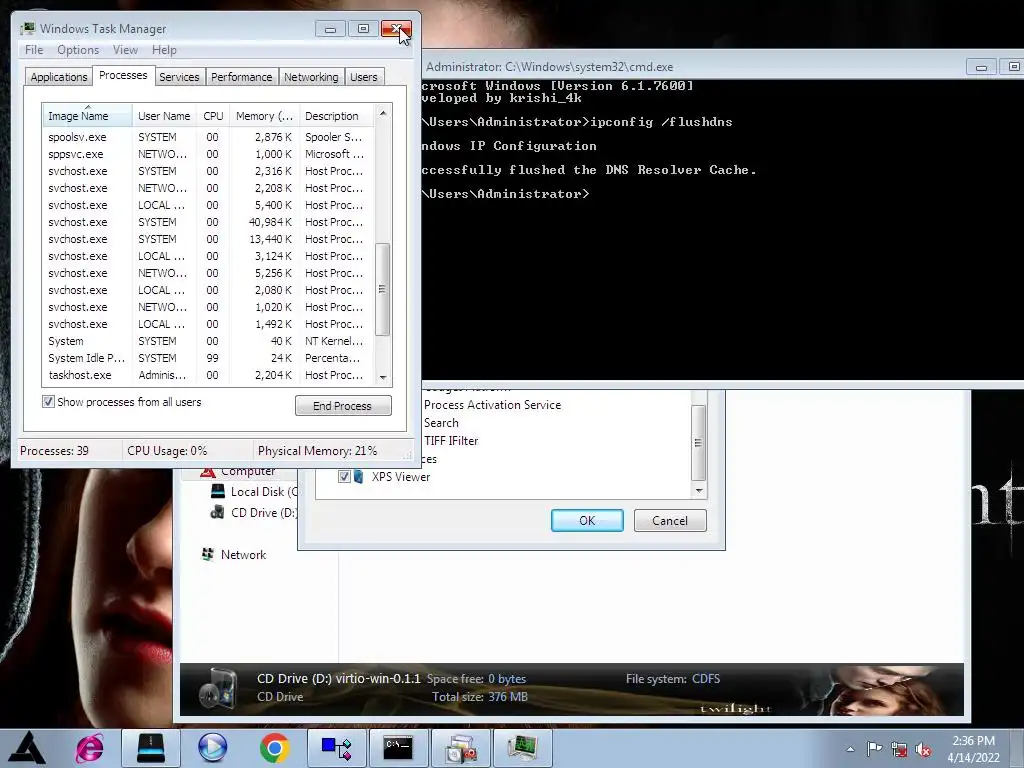The height and width of the screenshot is (768, 1024).
Task: Open Google Chrome from the taskbar
Action: point(274,748)
